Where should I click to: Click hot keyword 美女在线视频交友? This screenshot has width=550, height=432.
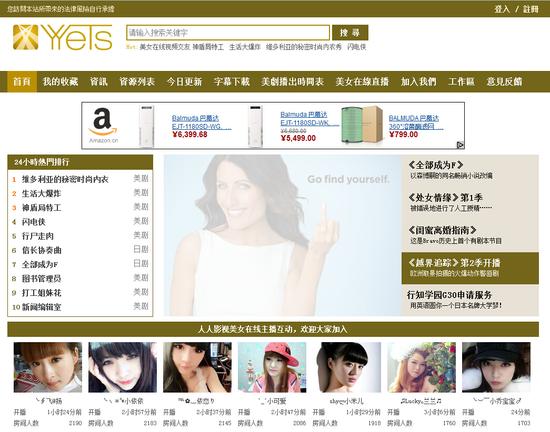(x=165, y=47)
